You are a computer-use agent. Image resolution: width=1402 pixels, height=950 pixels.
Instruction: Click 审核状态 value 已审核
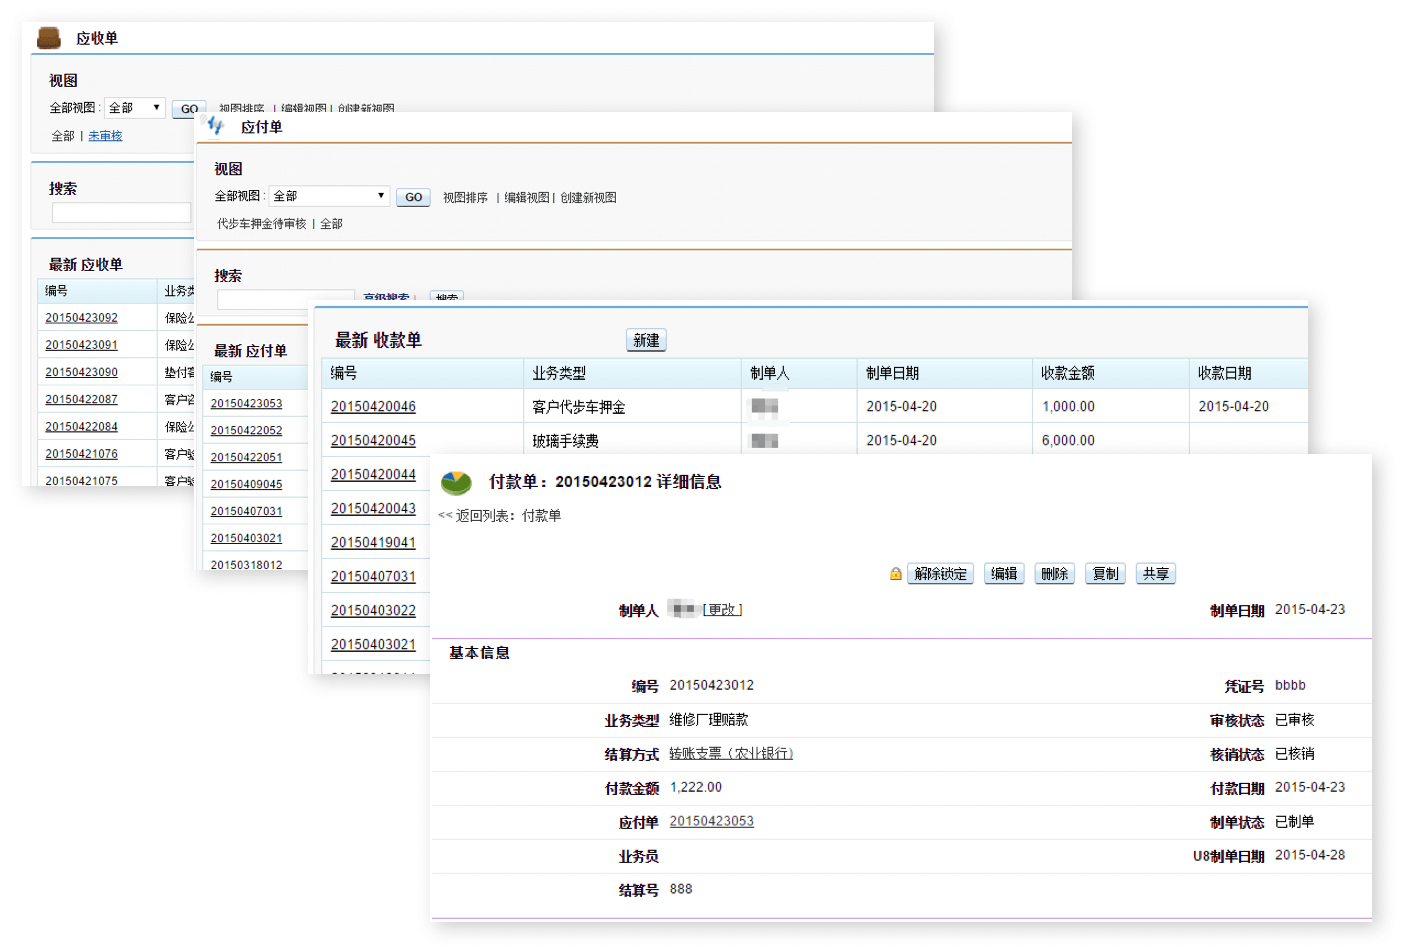[1295, 720]
